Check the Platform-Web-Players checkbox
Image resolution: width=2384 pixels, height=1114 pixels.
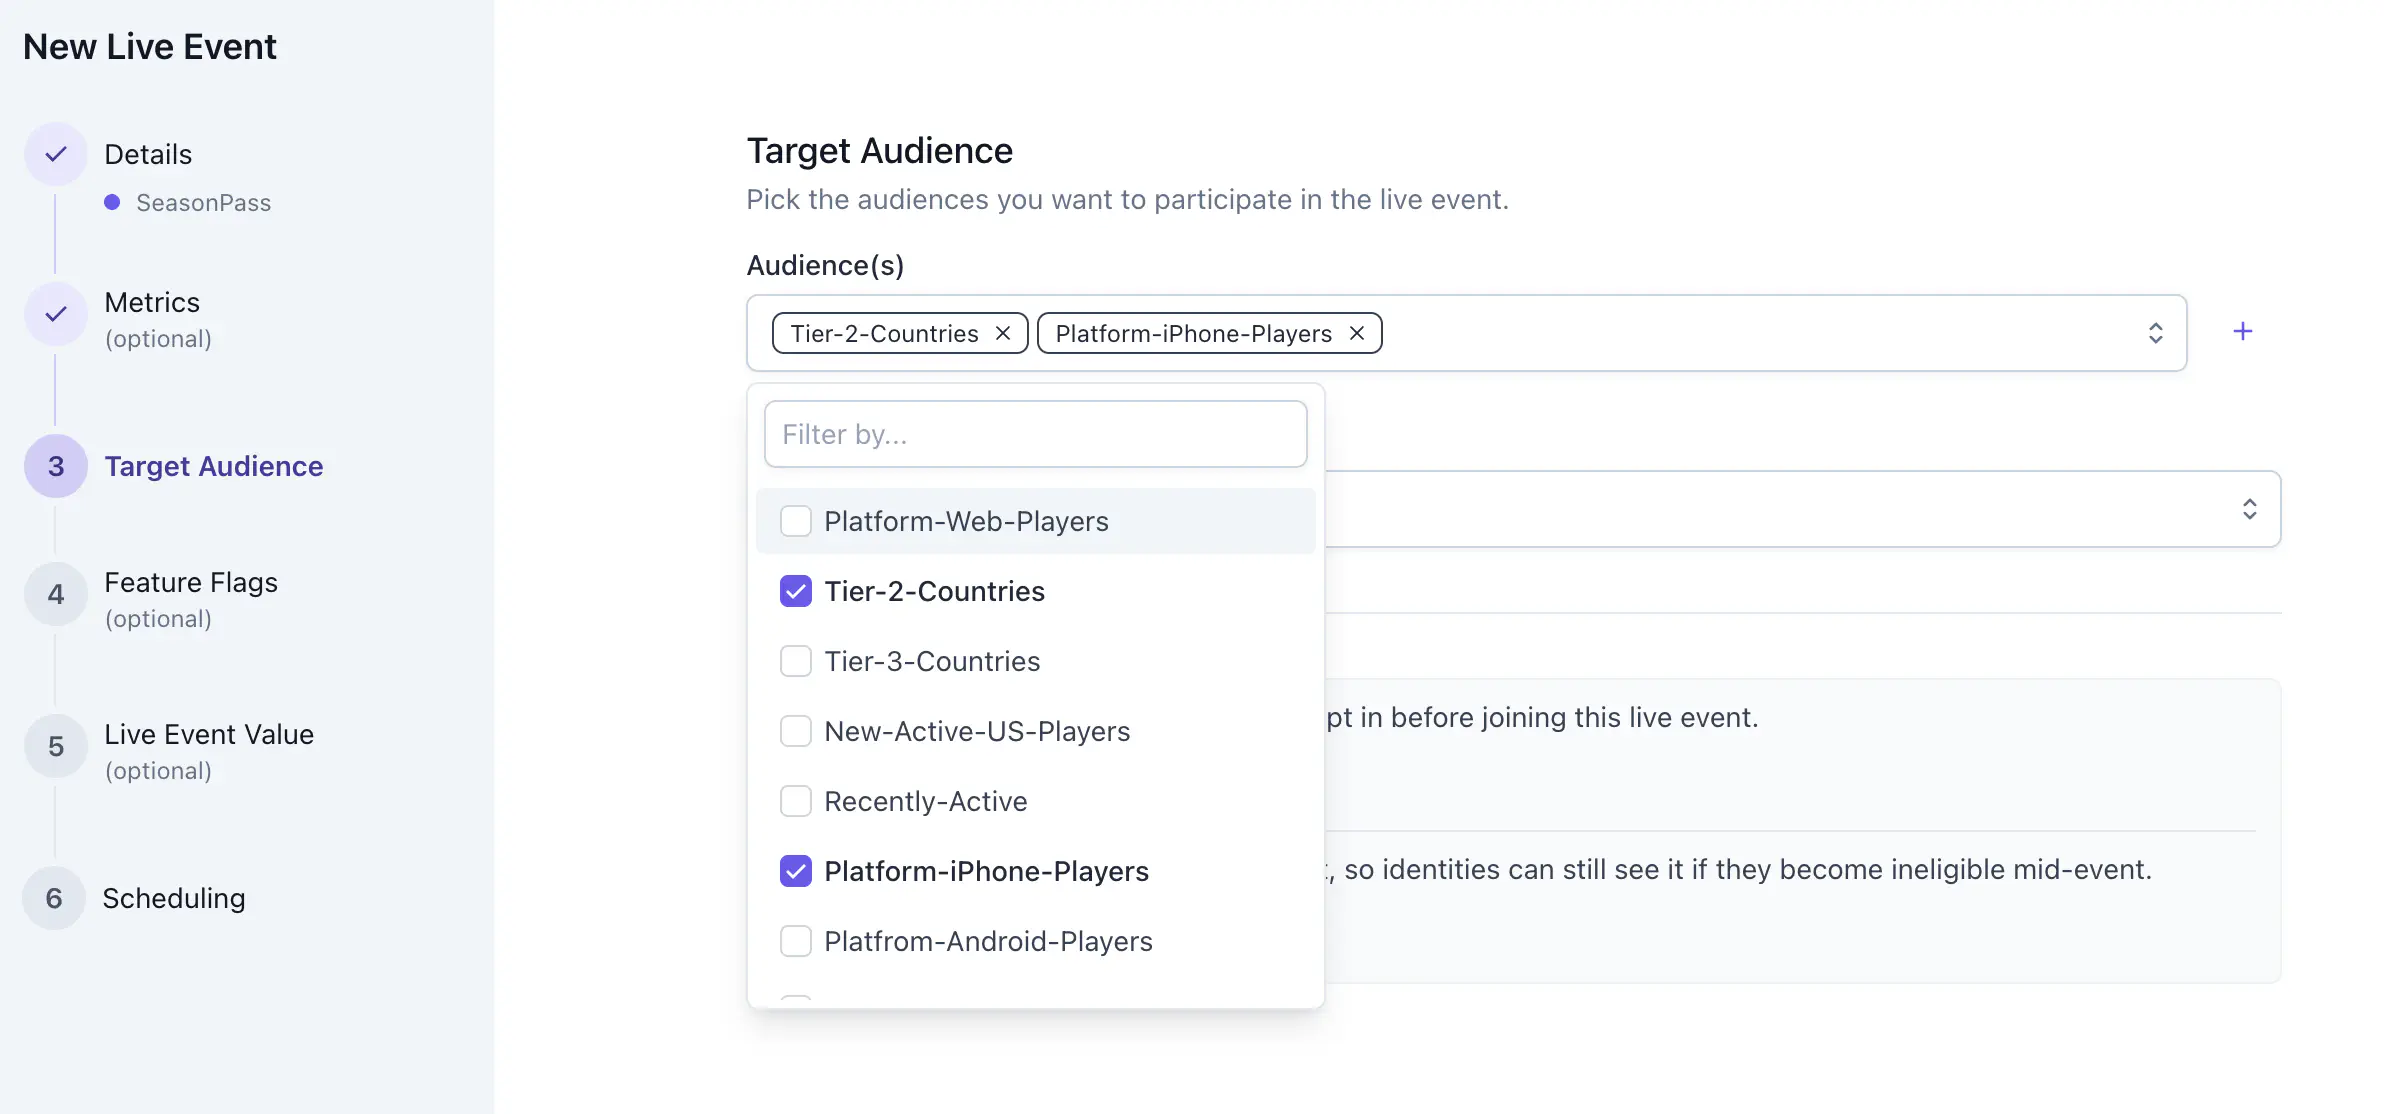pos(796,521)
